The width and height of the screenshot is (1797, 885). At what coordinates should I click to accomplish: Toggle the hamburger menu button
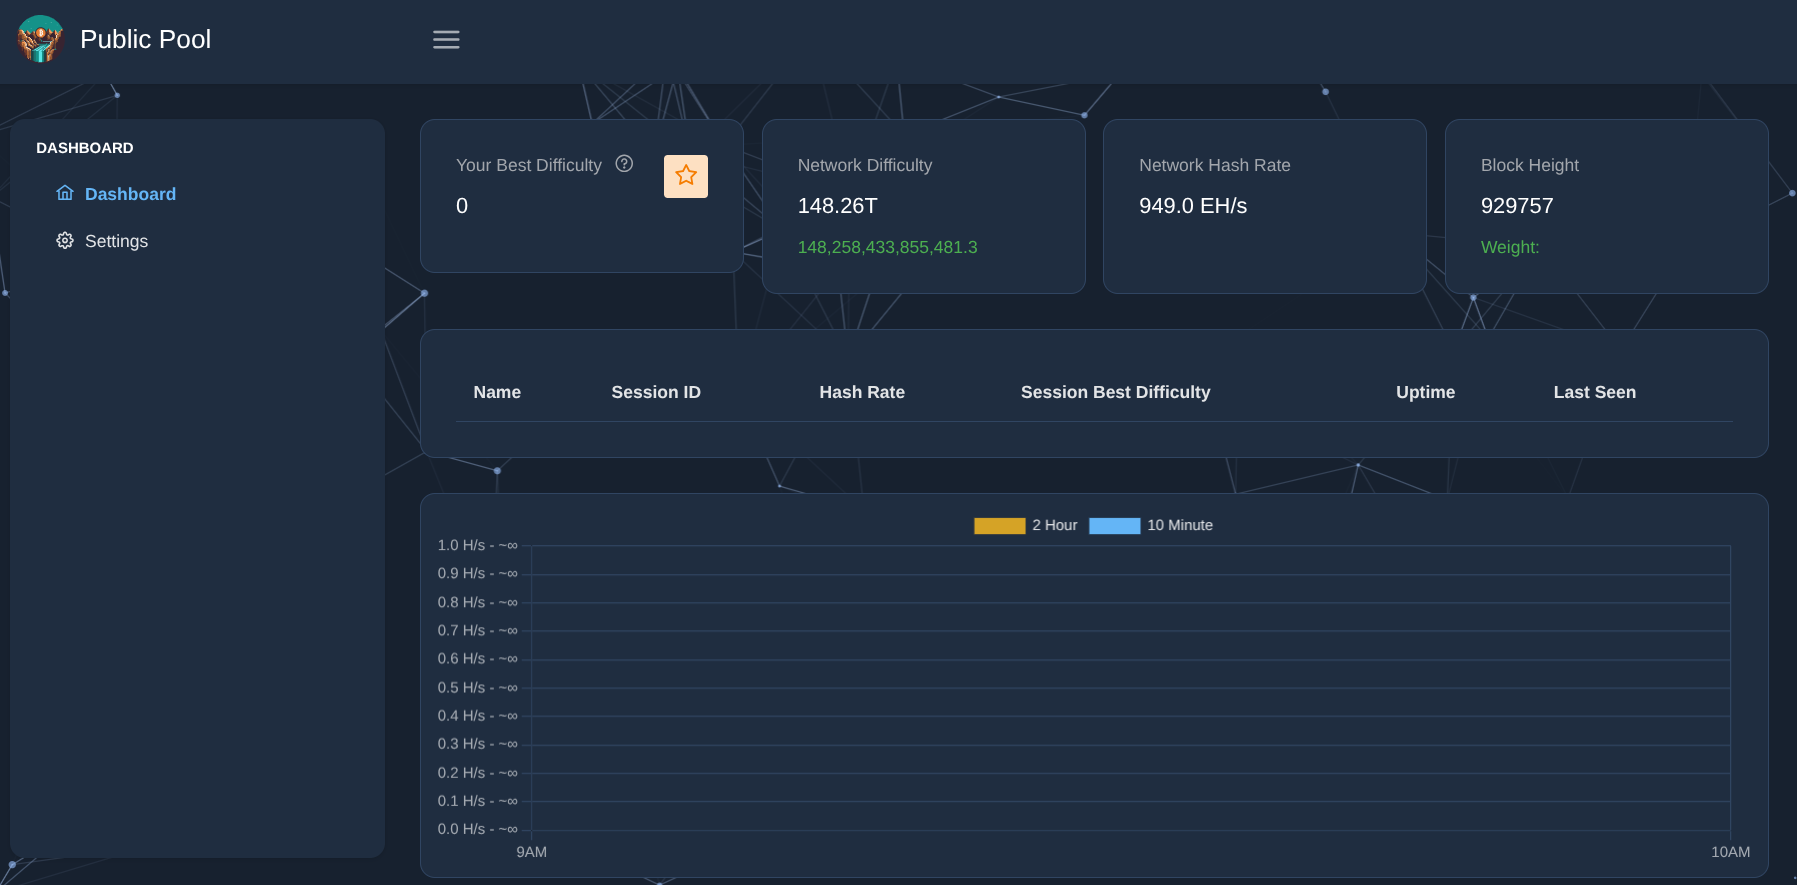[446, 39]
